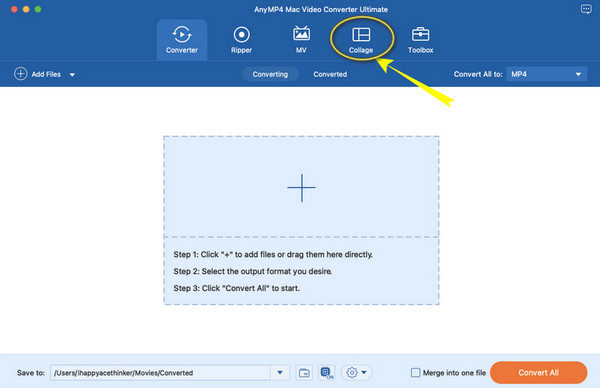Image resolution: width=600 pixels, height=388 pixels.
Task: Click the Step 1 instruction text
Action: pyautogui.click(x=273, y=254)
